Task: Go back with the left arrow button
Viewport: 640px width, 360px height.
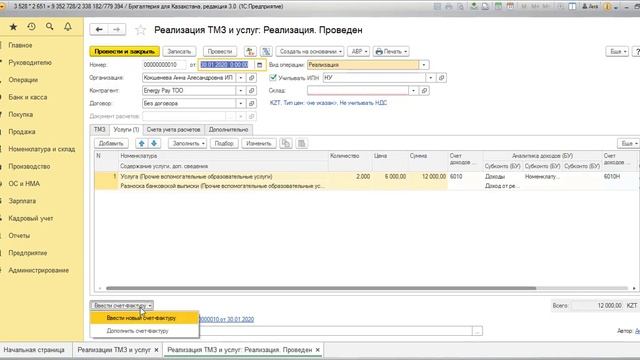Action: 99,29
